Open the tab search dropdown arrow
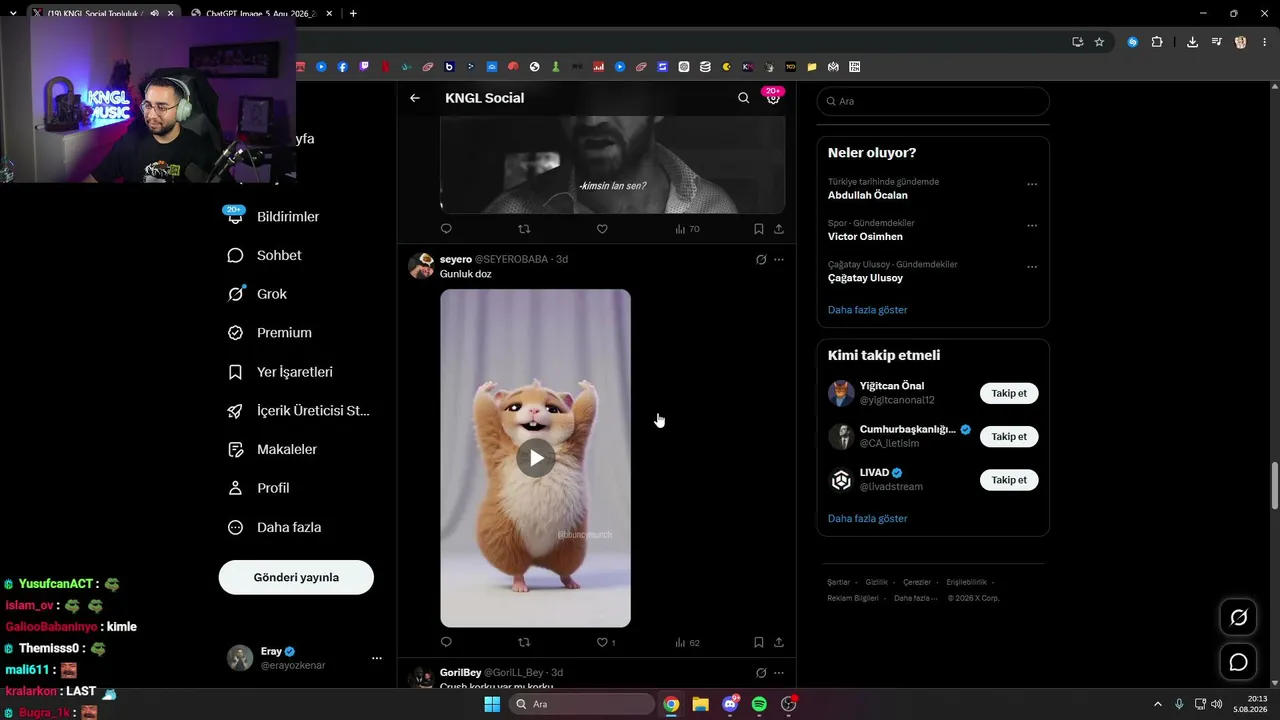 pyautogui.click(x=13, y=13)
